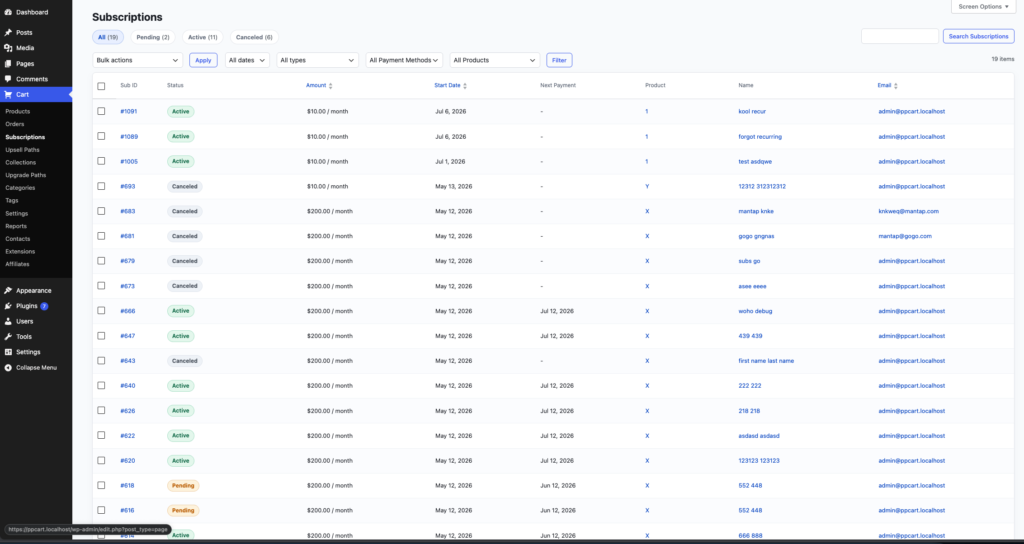This screenshot has height=544, width=1024.
Task: Click the Pending status badge of #618
Action: [x=184, y=485]
